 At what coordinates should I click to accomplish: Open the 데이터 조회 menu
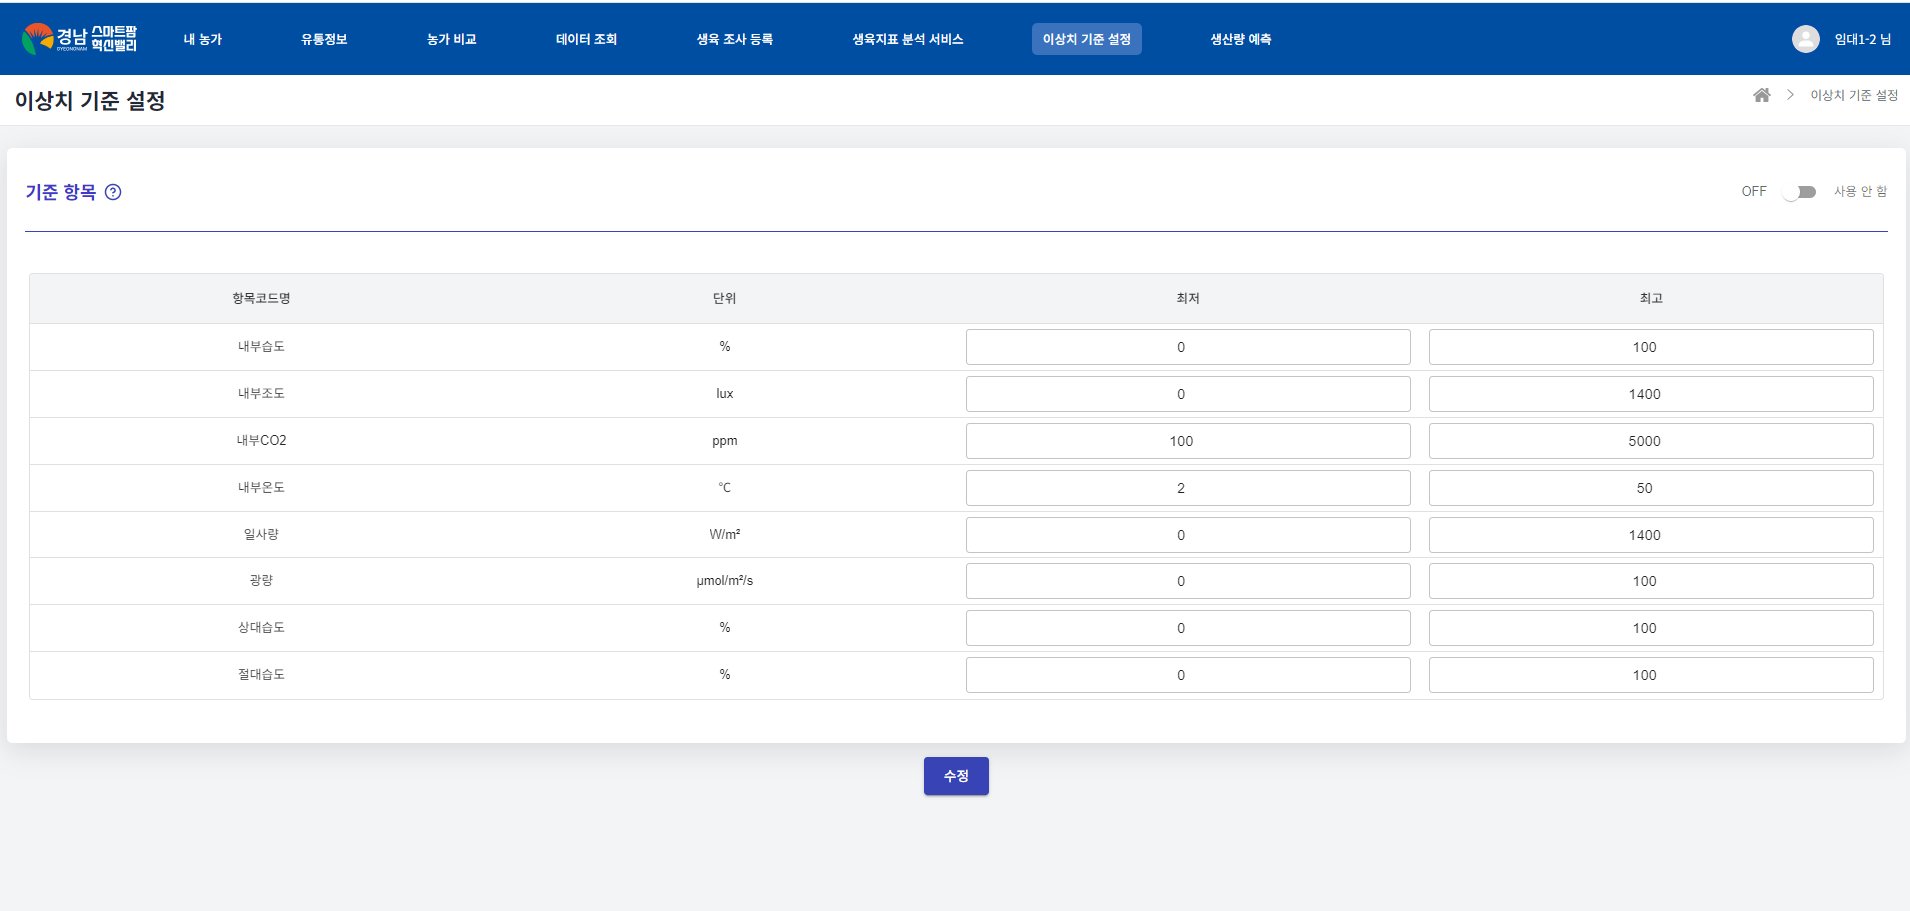click(x=586, y=39)
